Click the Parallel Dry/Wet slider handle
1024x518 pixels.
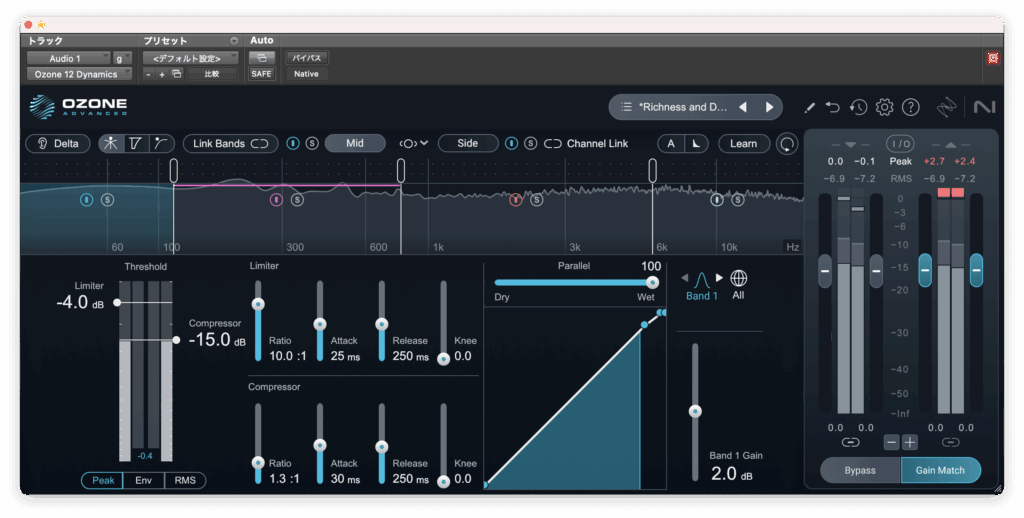(x=652, y=282)
